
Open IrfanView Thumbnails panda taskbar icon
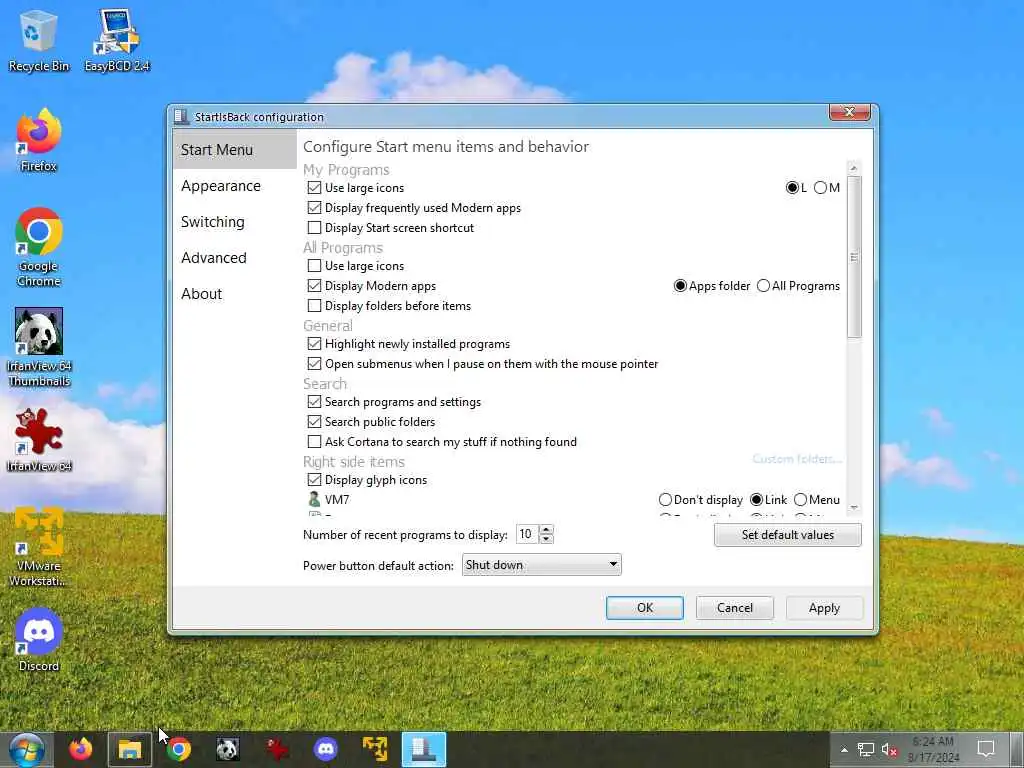coord(227,750)
